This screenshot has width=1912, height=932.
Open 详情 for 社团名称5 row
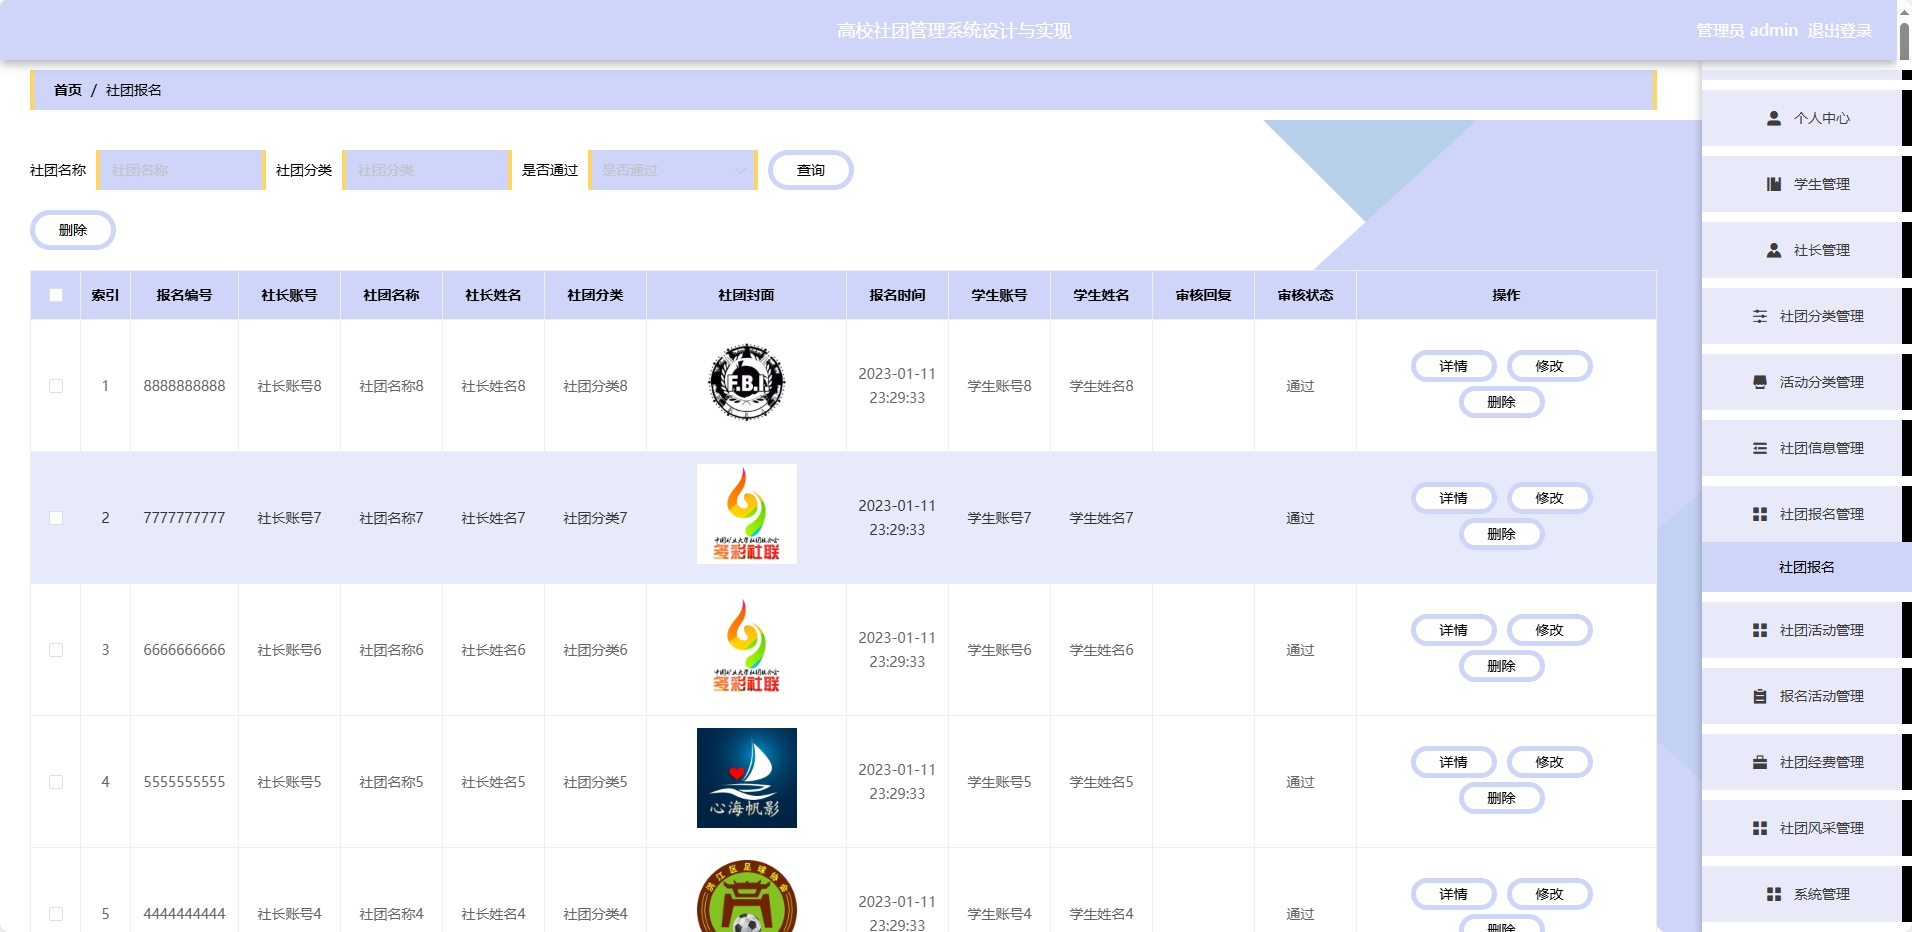[1454, 762]
